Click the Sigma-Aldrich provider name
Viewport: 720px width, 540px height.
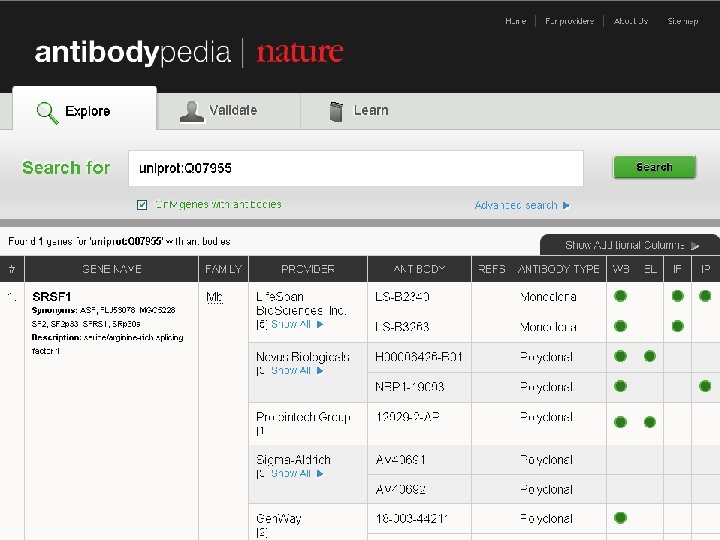[x=293, y=460]
